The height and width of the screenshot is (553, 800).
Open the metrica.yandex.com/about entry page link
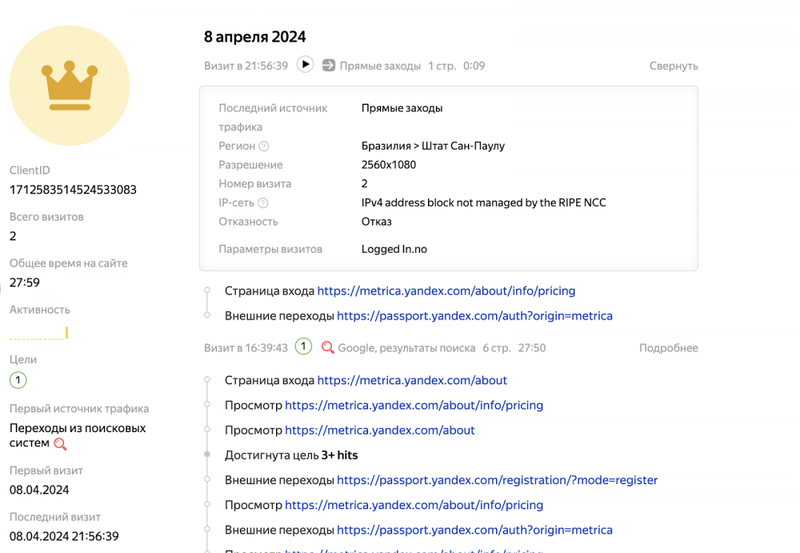[412, 380]
